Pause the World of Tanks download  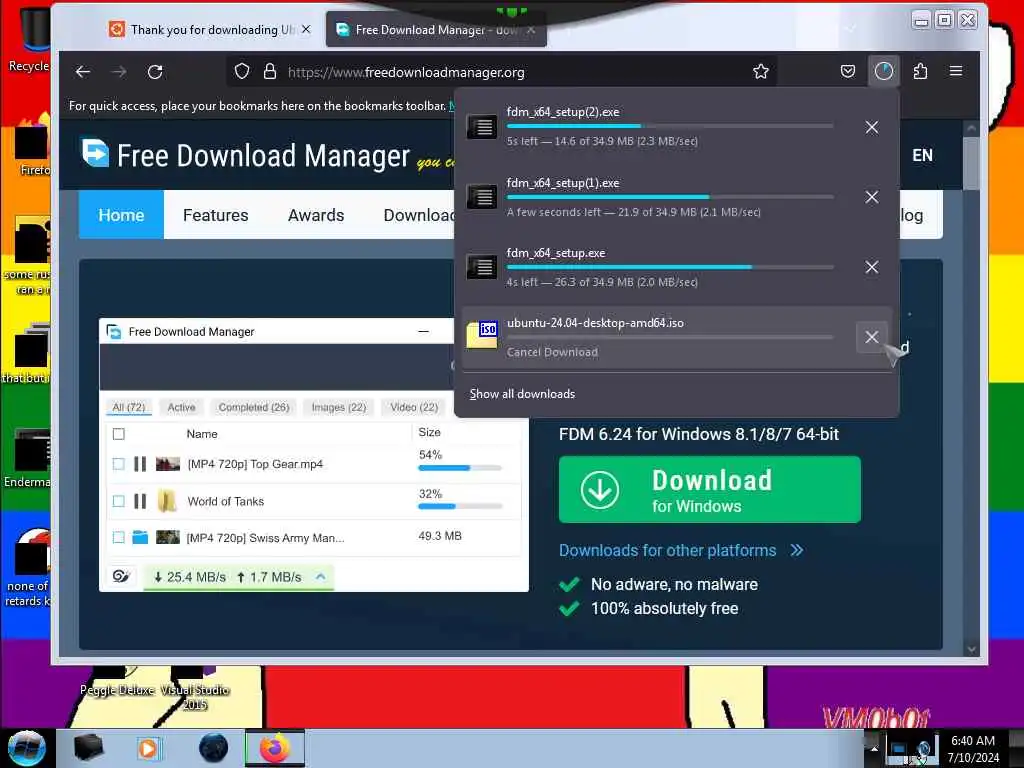point(140,502)
